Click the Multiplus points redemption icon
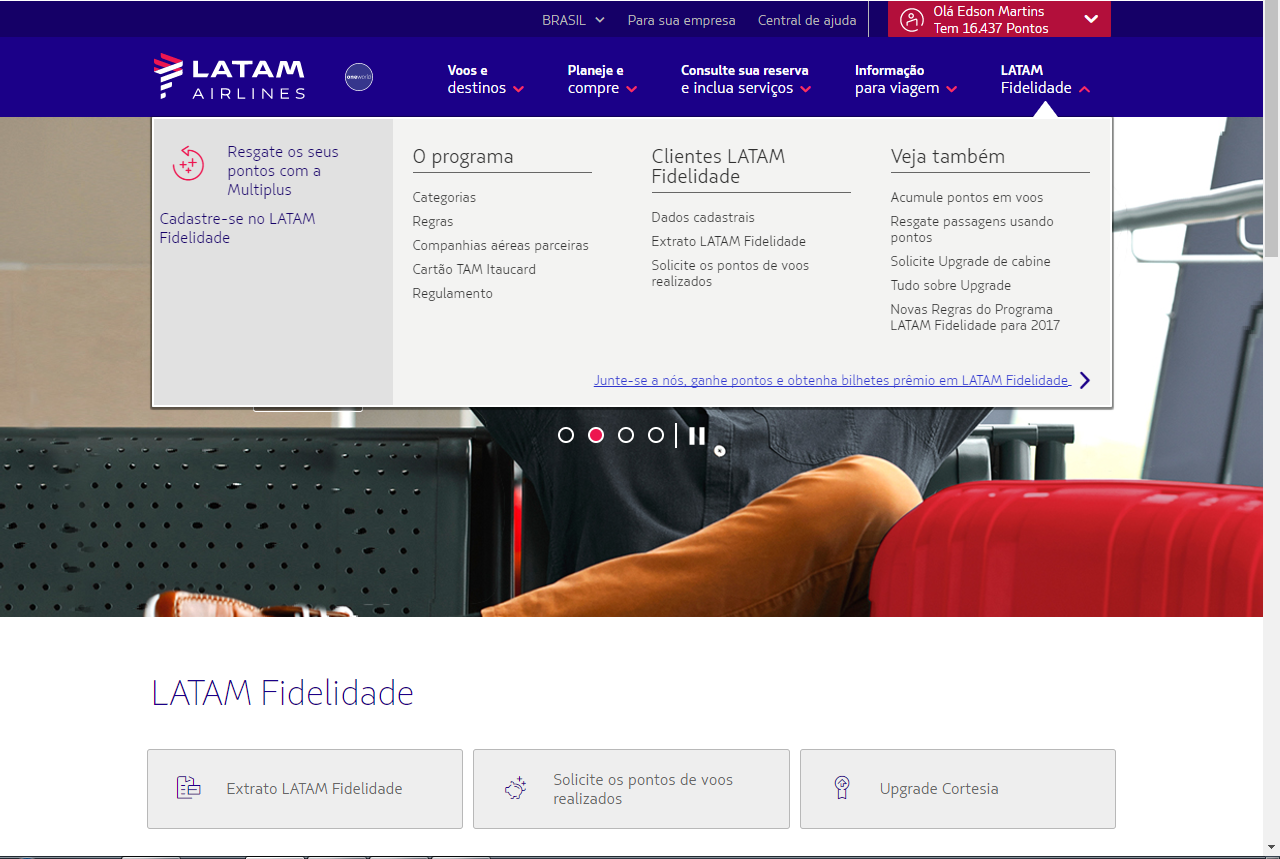Viewport: 1280px width, 859px height. coord(188,162)
